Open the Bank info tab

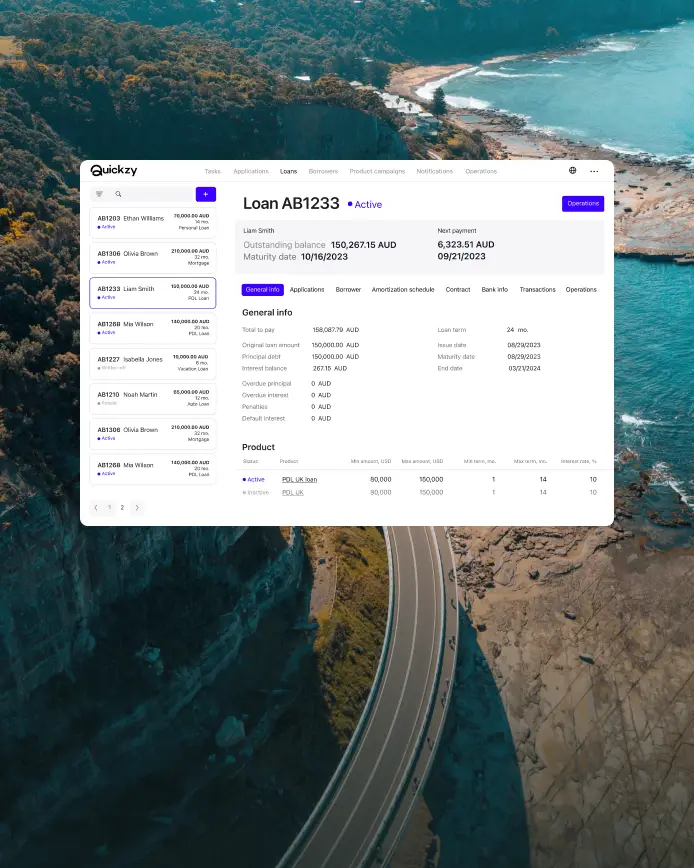[495, 290]
